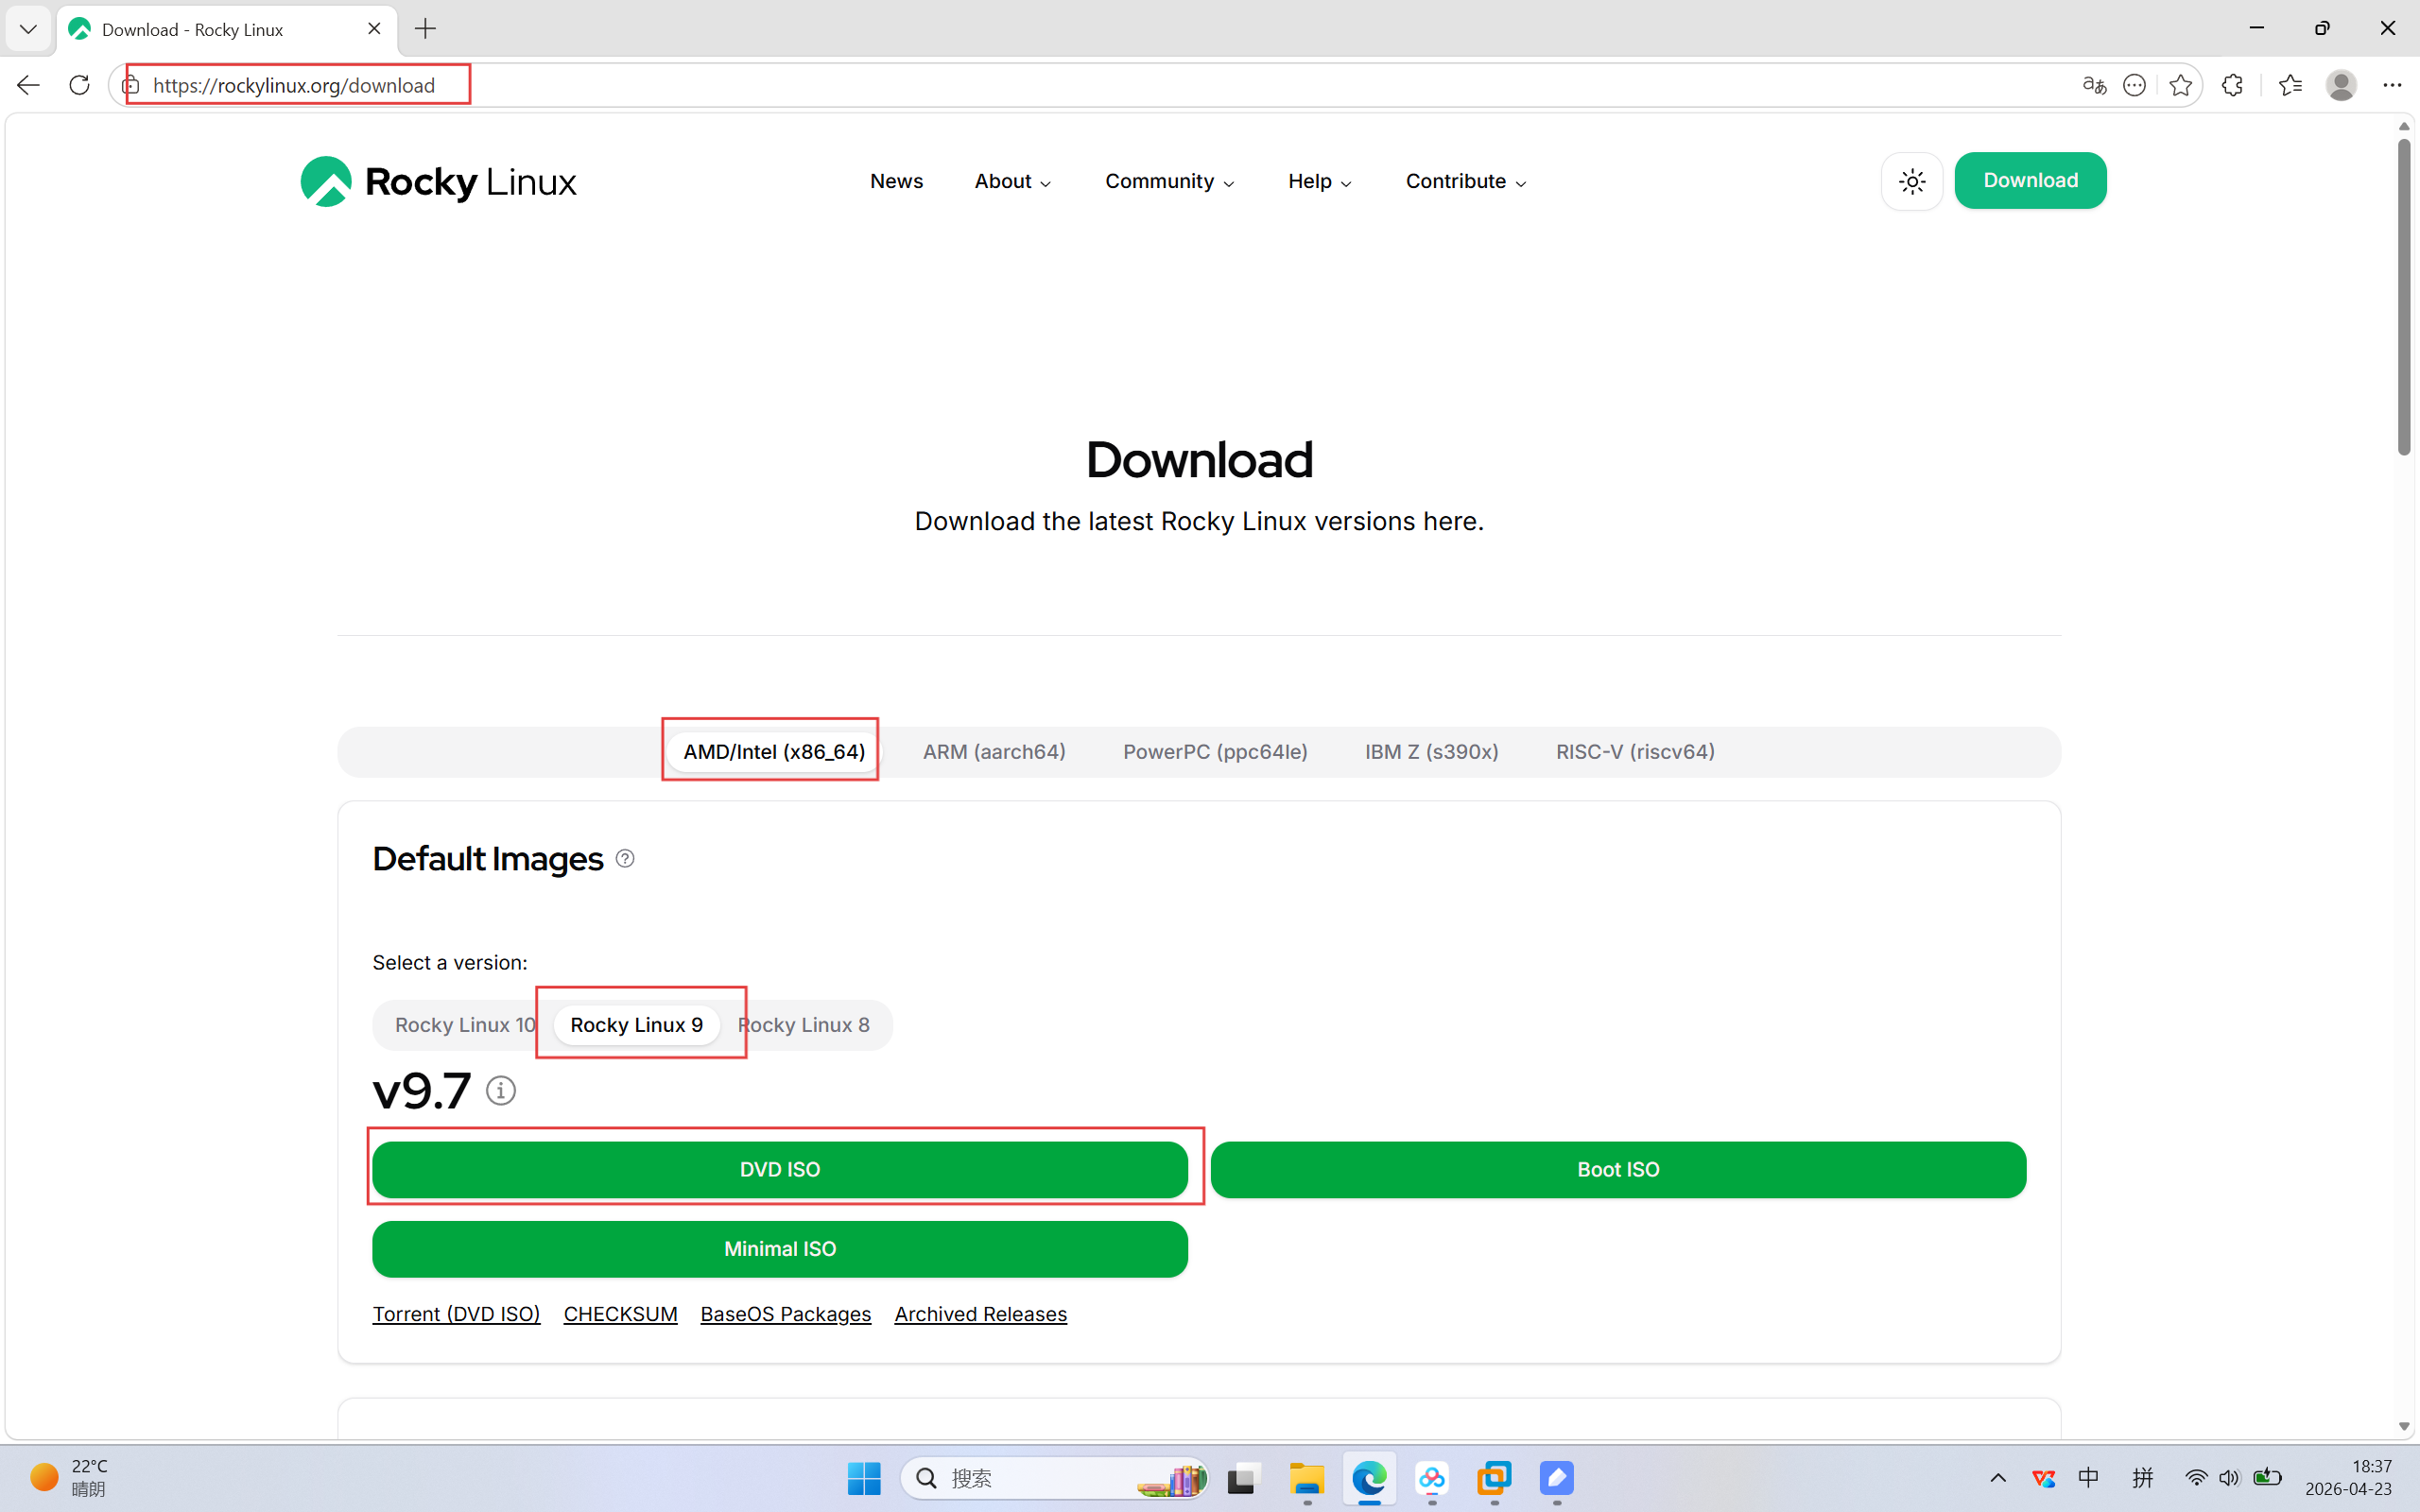Image resolution: width=2420 pixels, height=1512 pixels.
Task: Open File Explorer from taskbar
Action: [x=1306, y=1478]
